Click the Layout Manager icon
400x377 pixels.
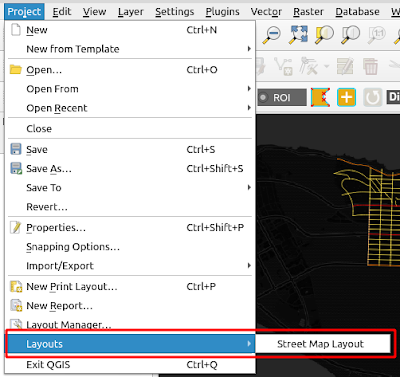[x=16, y=324]
